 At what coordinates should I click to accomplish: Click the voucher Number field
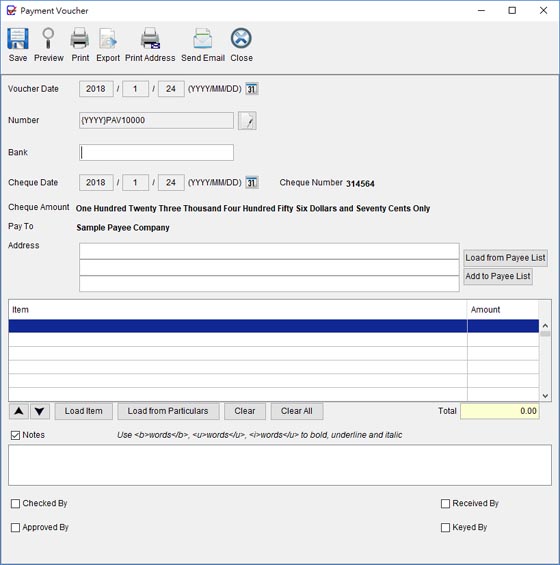click(156, 120)
